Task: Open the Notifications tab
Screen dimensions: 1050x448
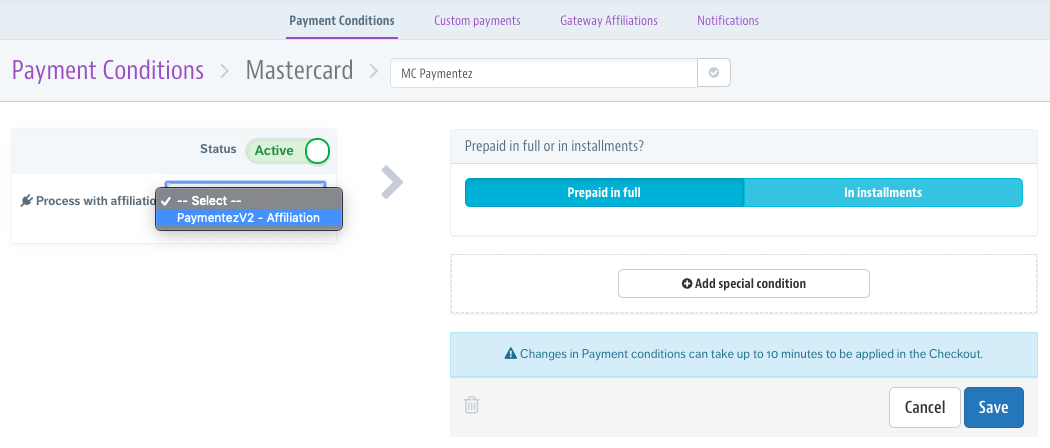Action: (x=728, y=21)
